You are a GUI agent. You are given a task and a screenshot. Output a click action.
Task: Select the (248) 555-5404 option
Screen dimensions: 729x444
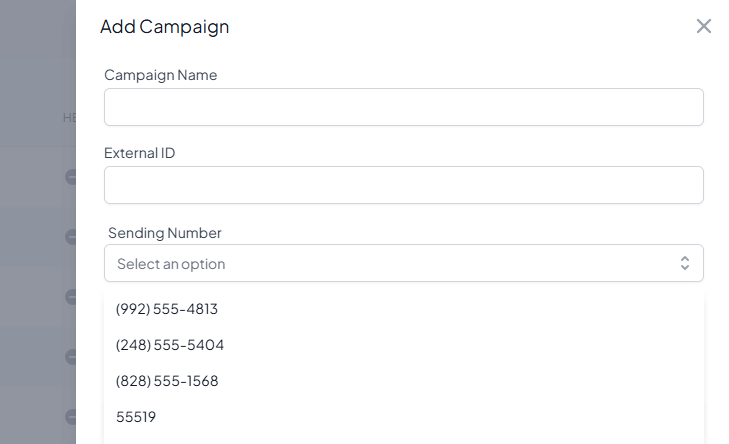pyautogui.click(x=170, y=345)
